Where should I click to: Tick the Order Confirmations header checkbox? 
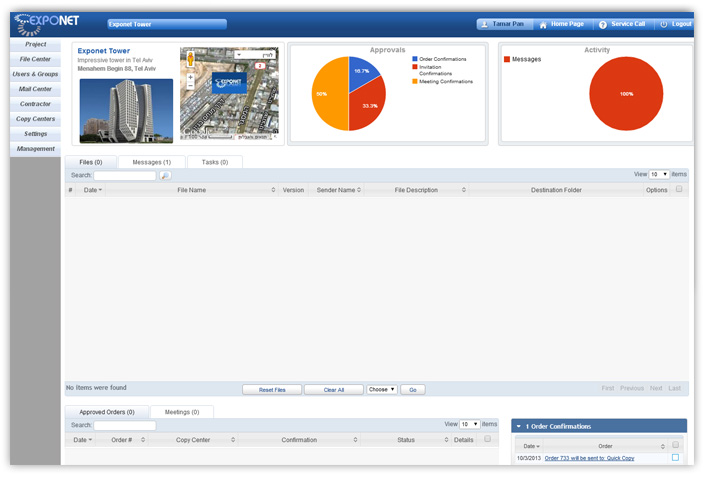[675, 445]
